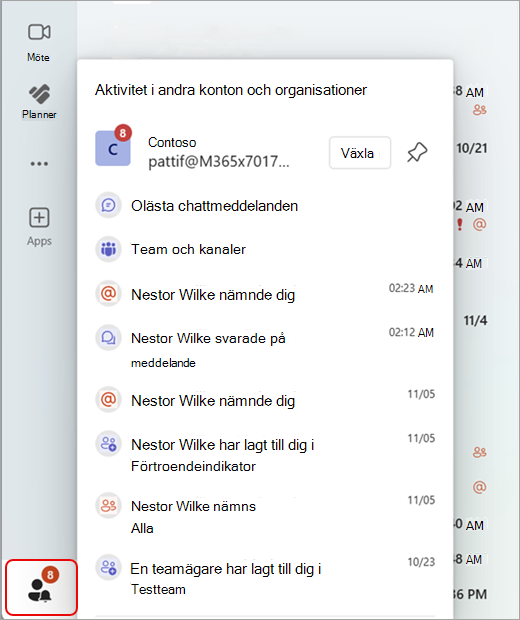The width and height of the screenshot is (520, 620).
Task: Click the add-to-team icon beside Testteam notification
Action: tap(108, 567)
